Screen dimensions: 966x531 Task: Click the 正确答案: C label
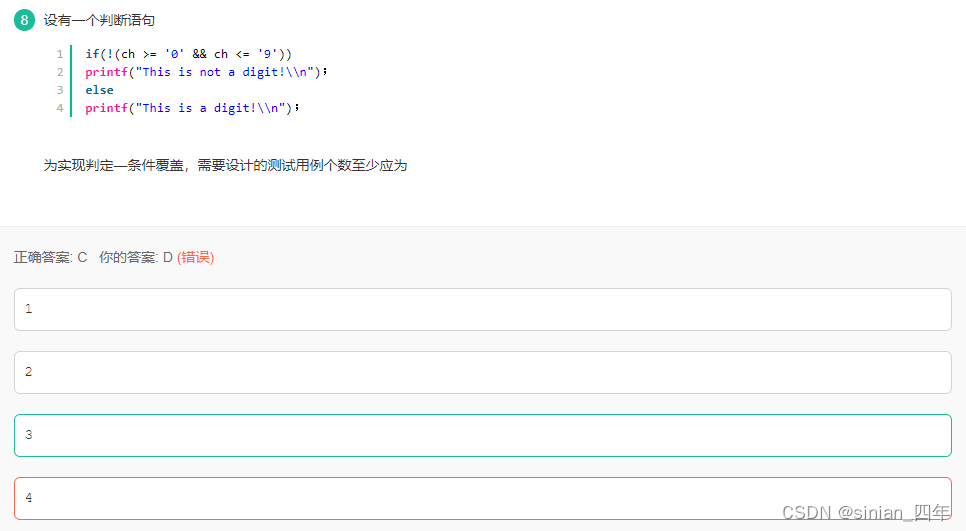(x=51, y=257)
